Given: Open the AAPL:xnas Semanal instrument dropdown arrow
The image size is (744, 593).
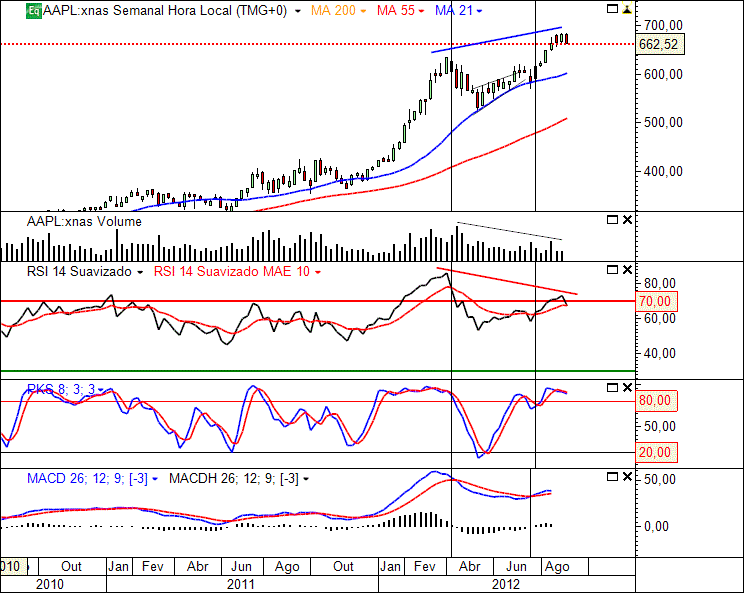Looking at the screenshot, I should pos(298,11).
